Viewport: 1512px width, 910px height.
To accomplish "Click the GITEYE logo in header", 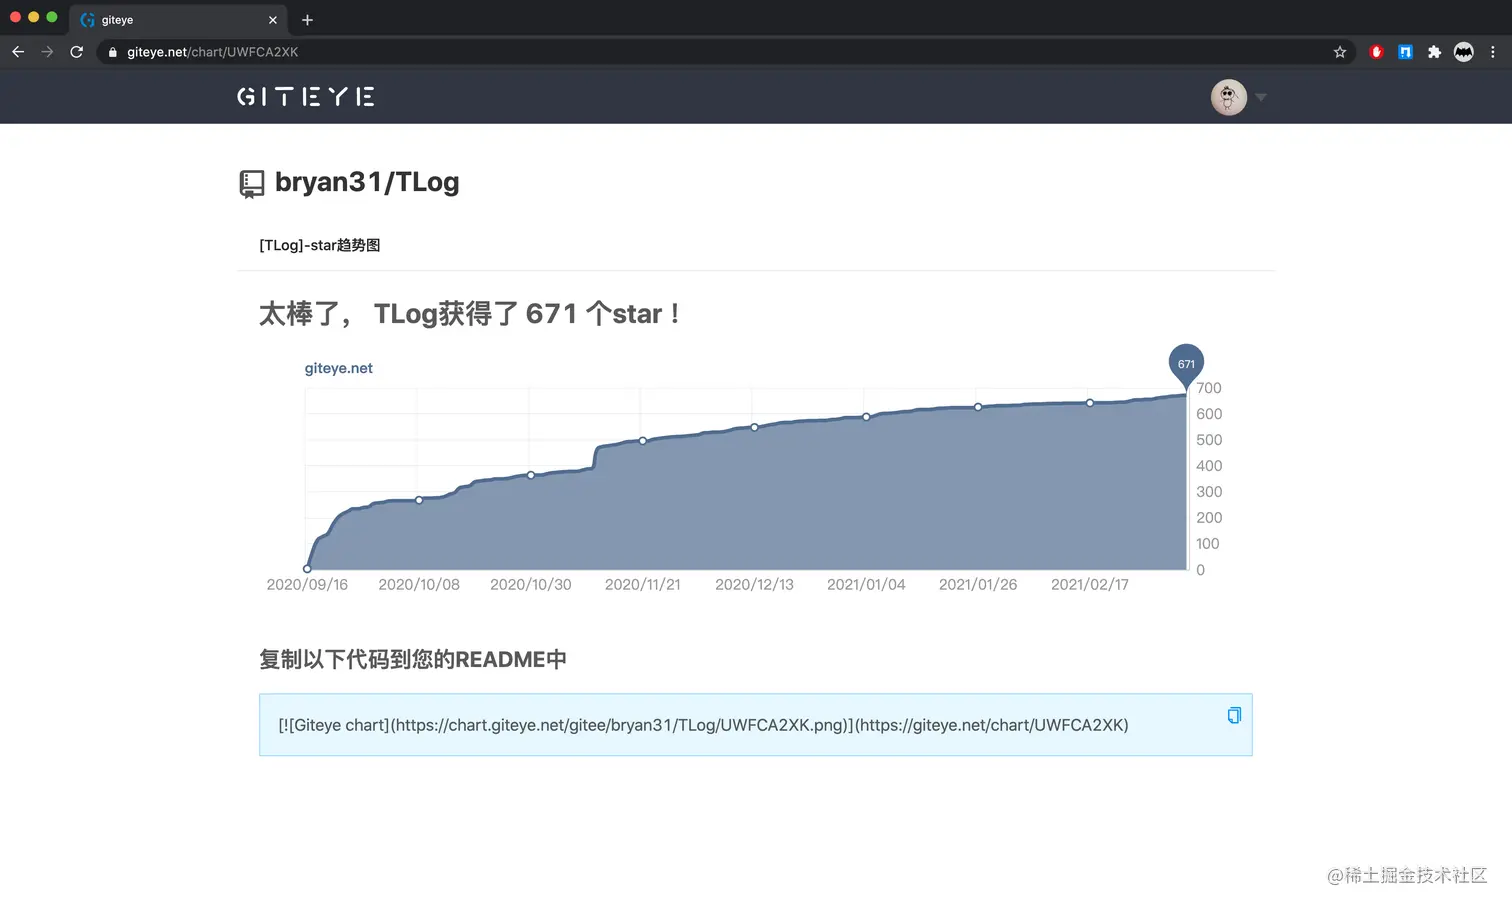I will click(306, 97).
